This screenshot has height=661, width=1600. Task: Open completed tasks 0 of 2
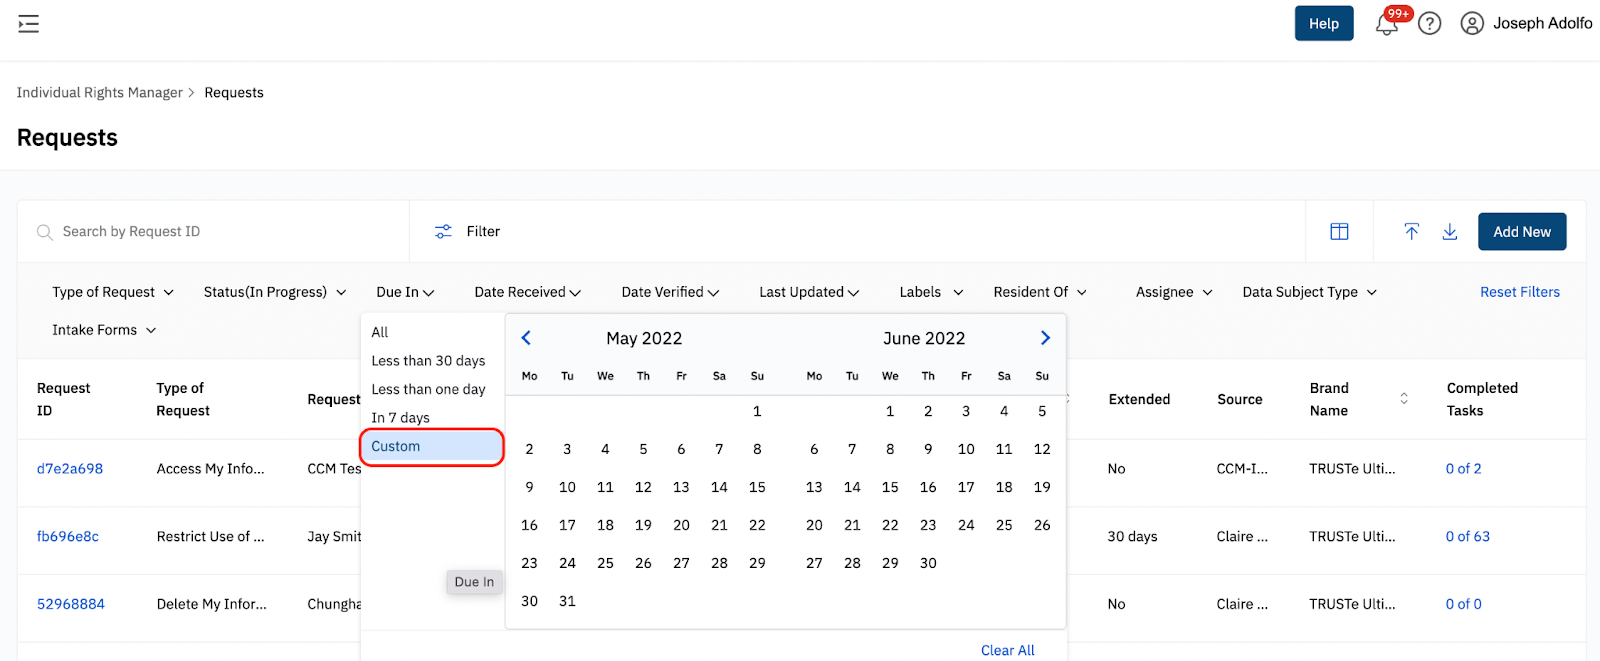tap(1464, 469)
